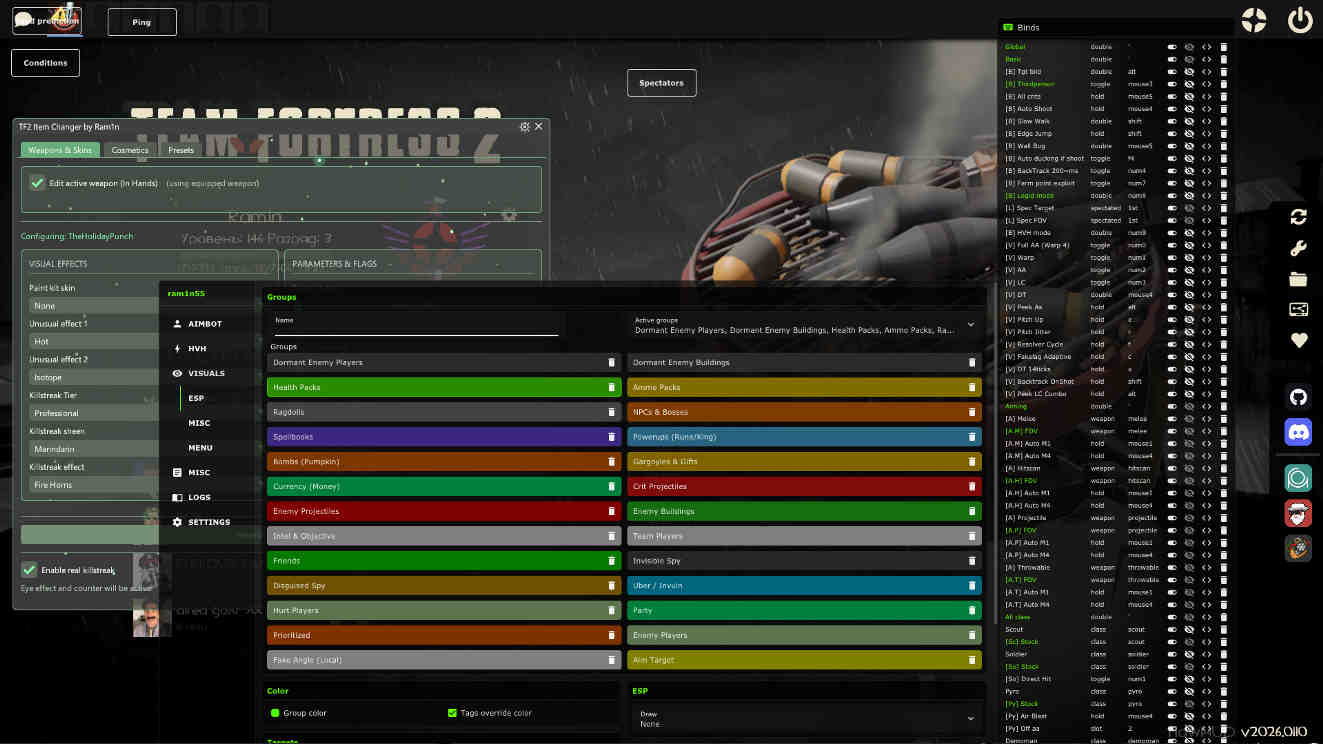Open the wrench tools icon
1323x744 pixels.
pos(1298,248)
